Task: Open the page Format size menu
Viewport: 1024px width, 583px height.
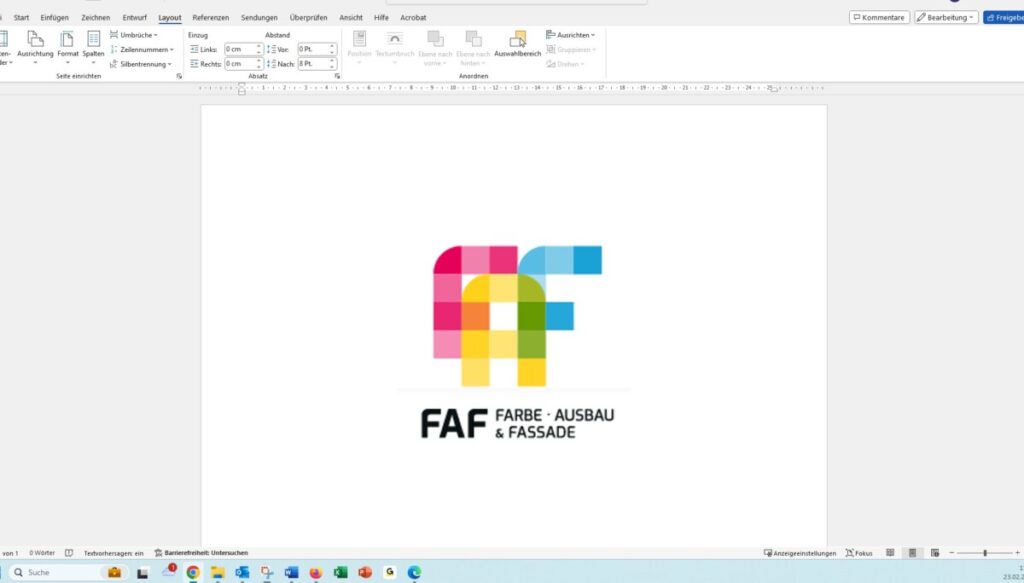Action: (67, 47)
